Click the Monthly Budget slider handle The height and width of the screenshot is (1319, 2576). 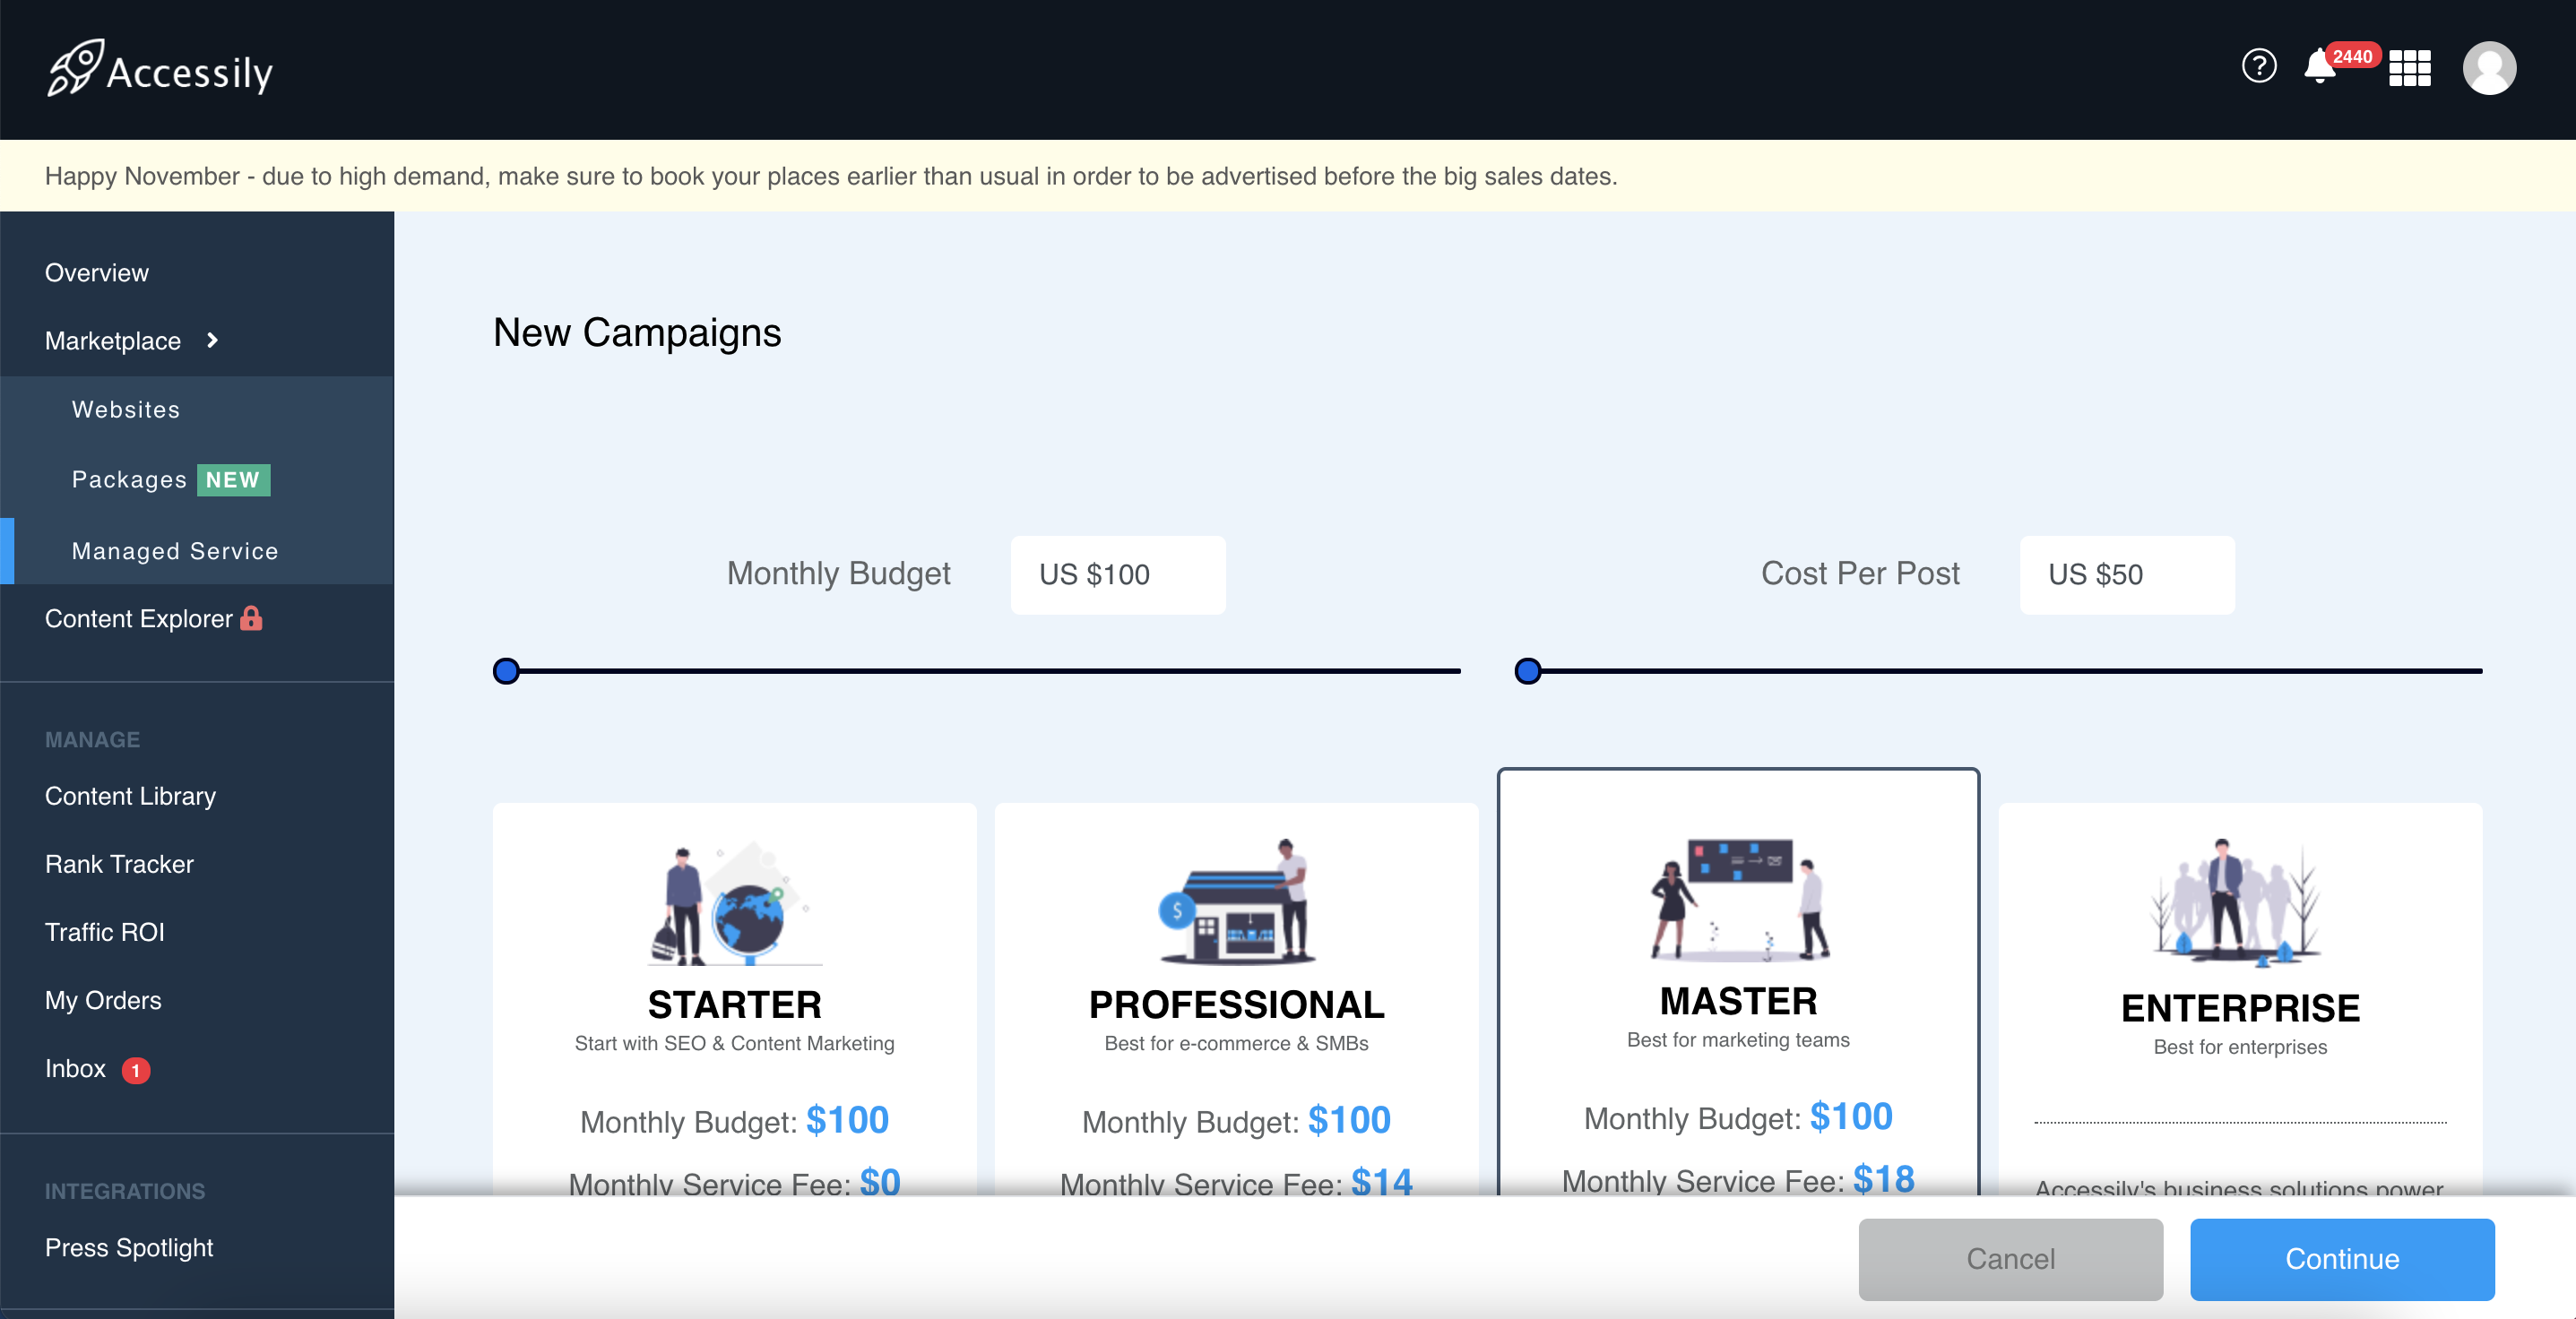click(507, 671)
